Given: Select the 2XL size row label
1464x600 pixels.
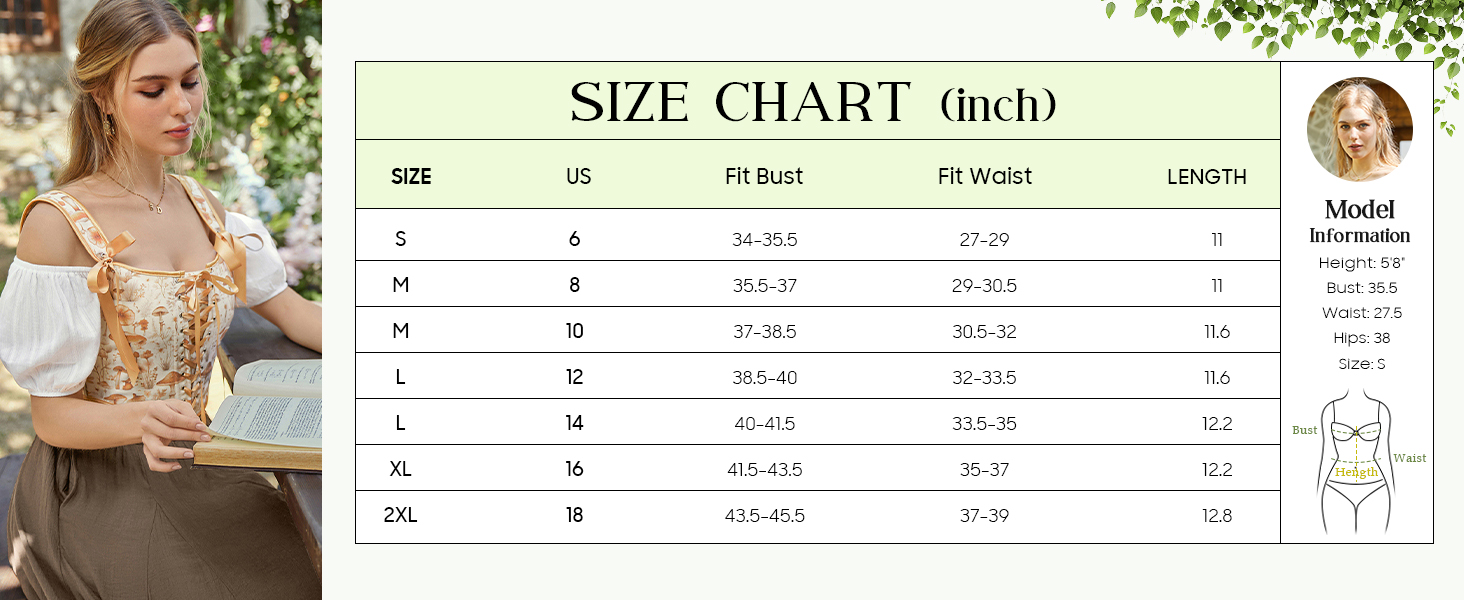Looking at the screenshot, I should [400, 515].
